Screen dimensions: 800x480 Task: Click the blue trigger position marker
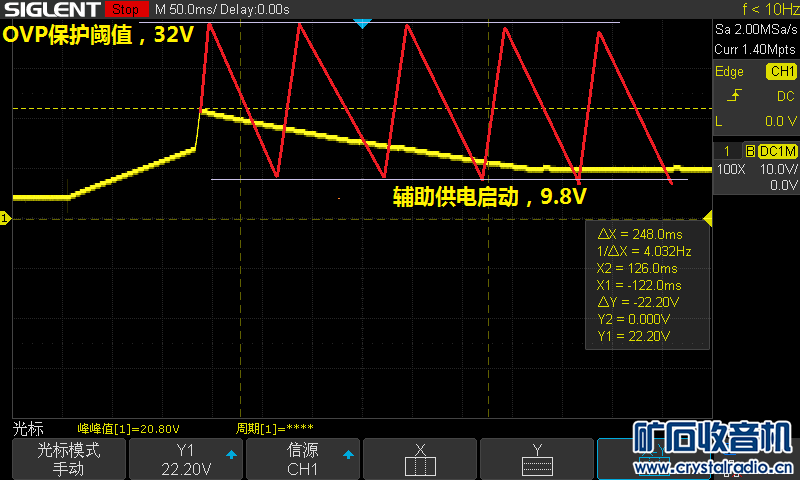(362, 23)
